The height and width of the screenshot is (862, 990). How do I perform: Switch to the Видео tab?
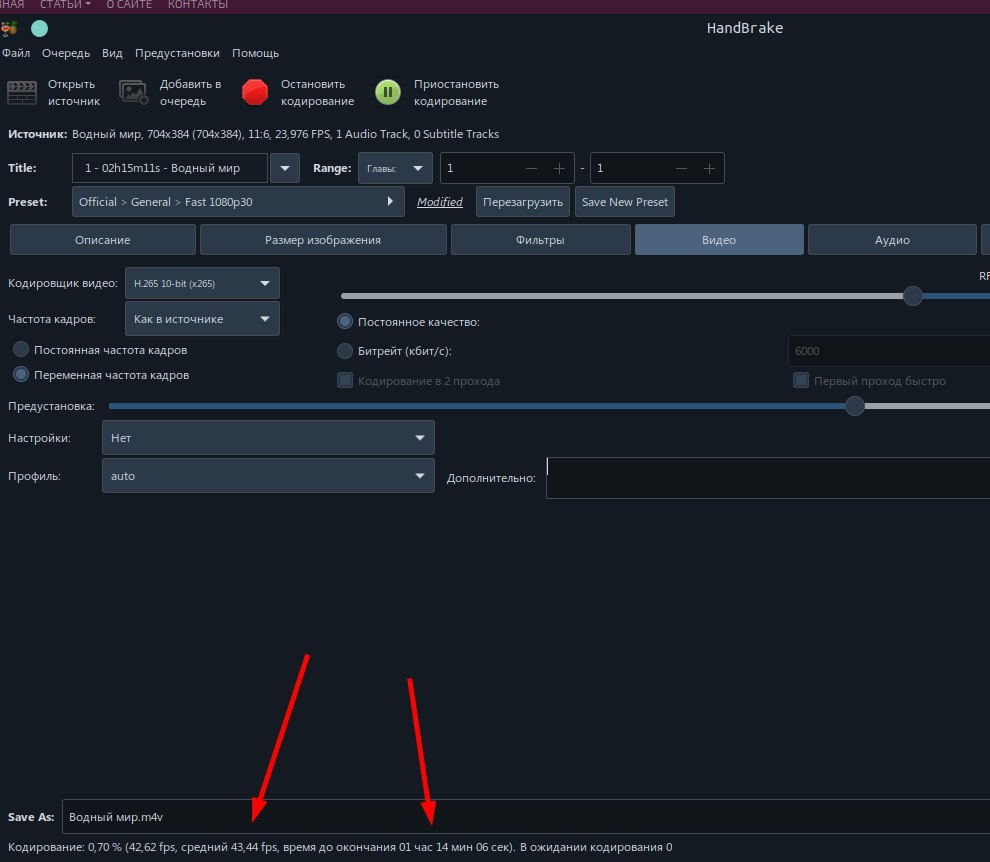point(719,240)
